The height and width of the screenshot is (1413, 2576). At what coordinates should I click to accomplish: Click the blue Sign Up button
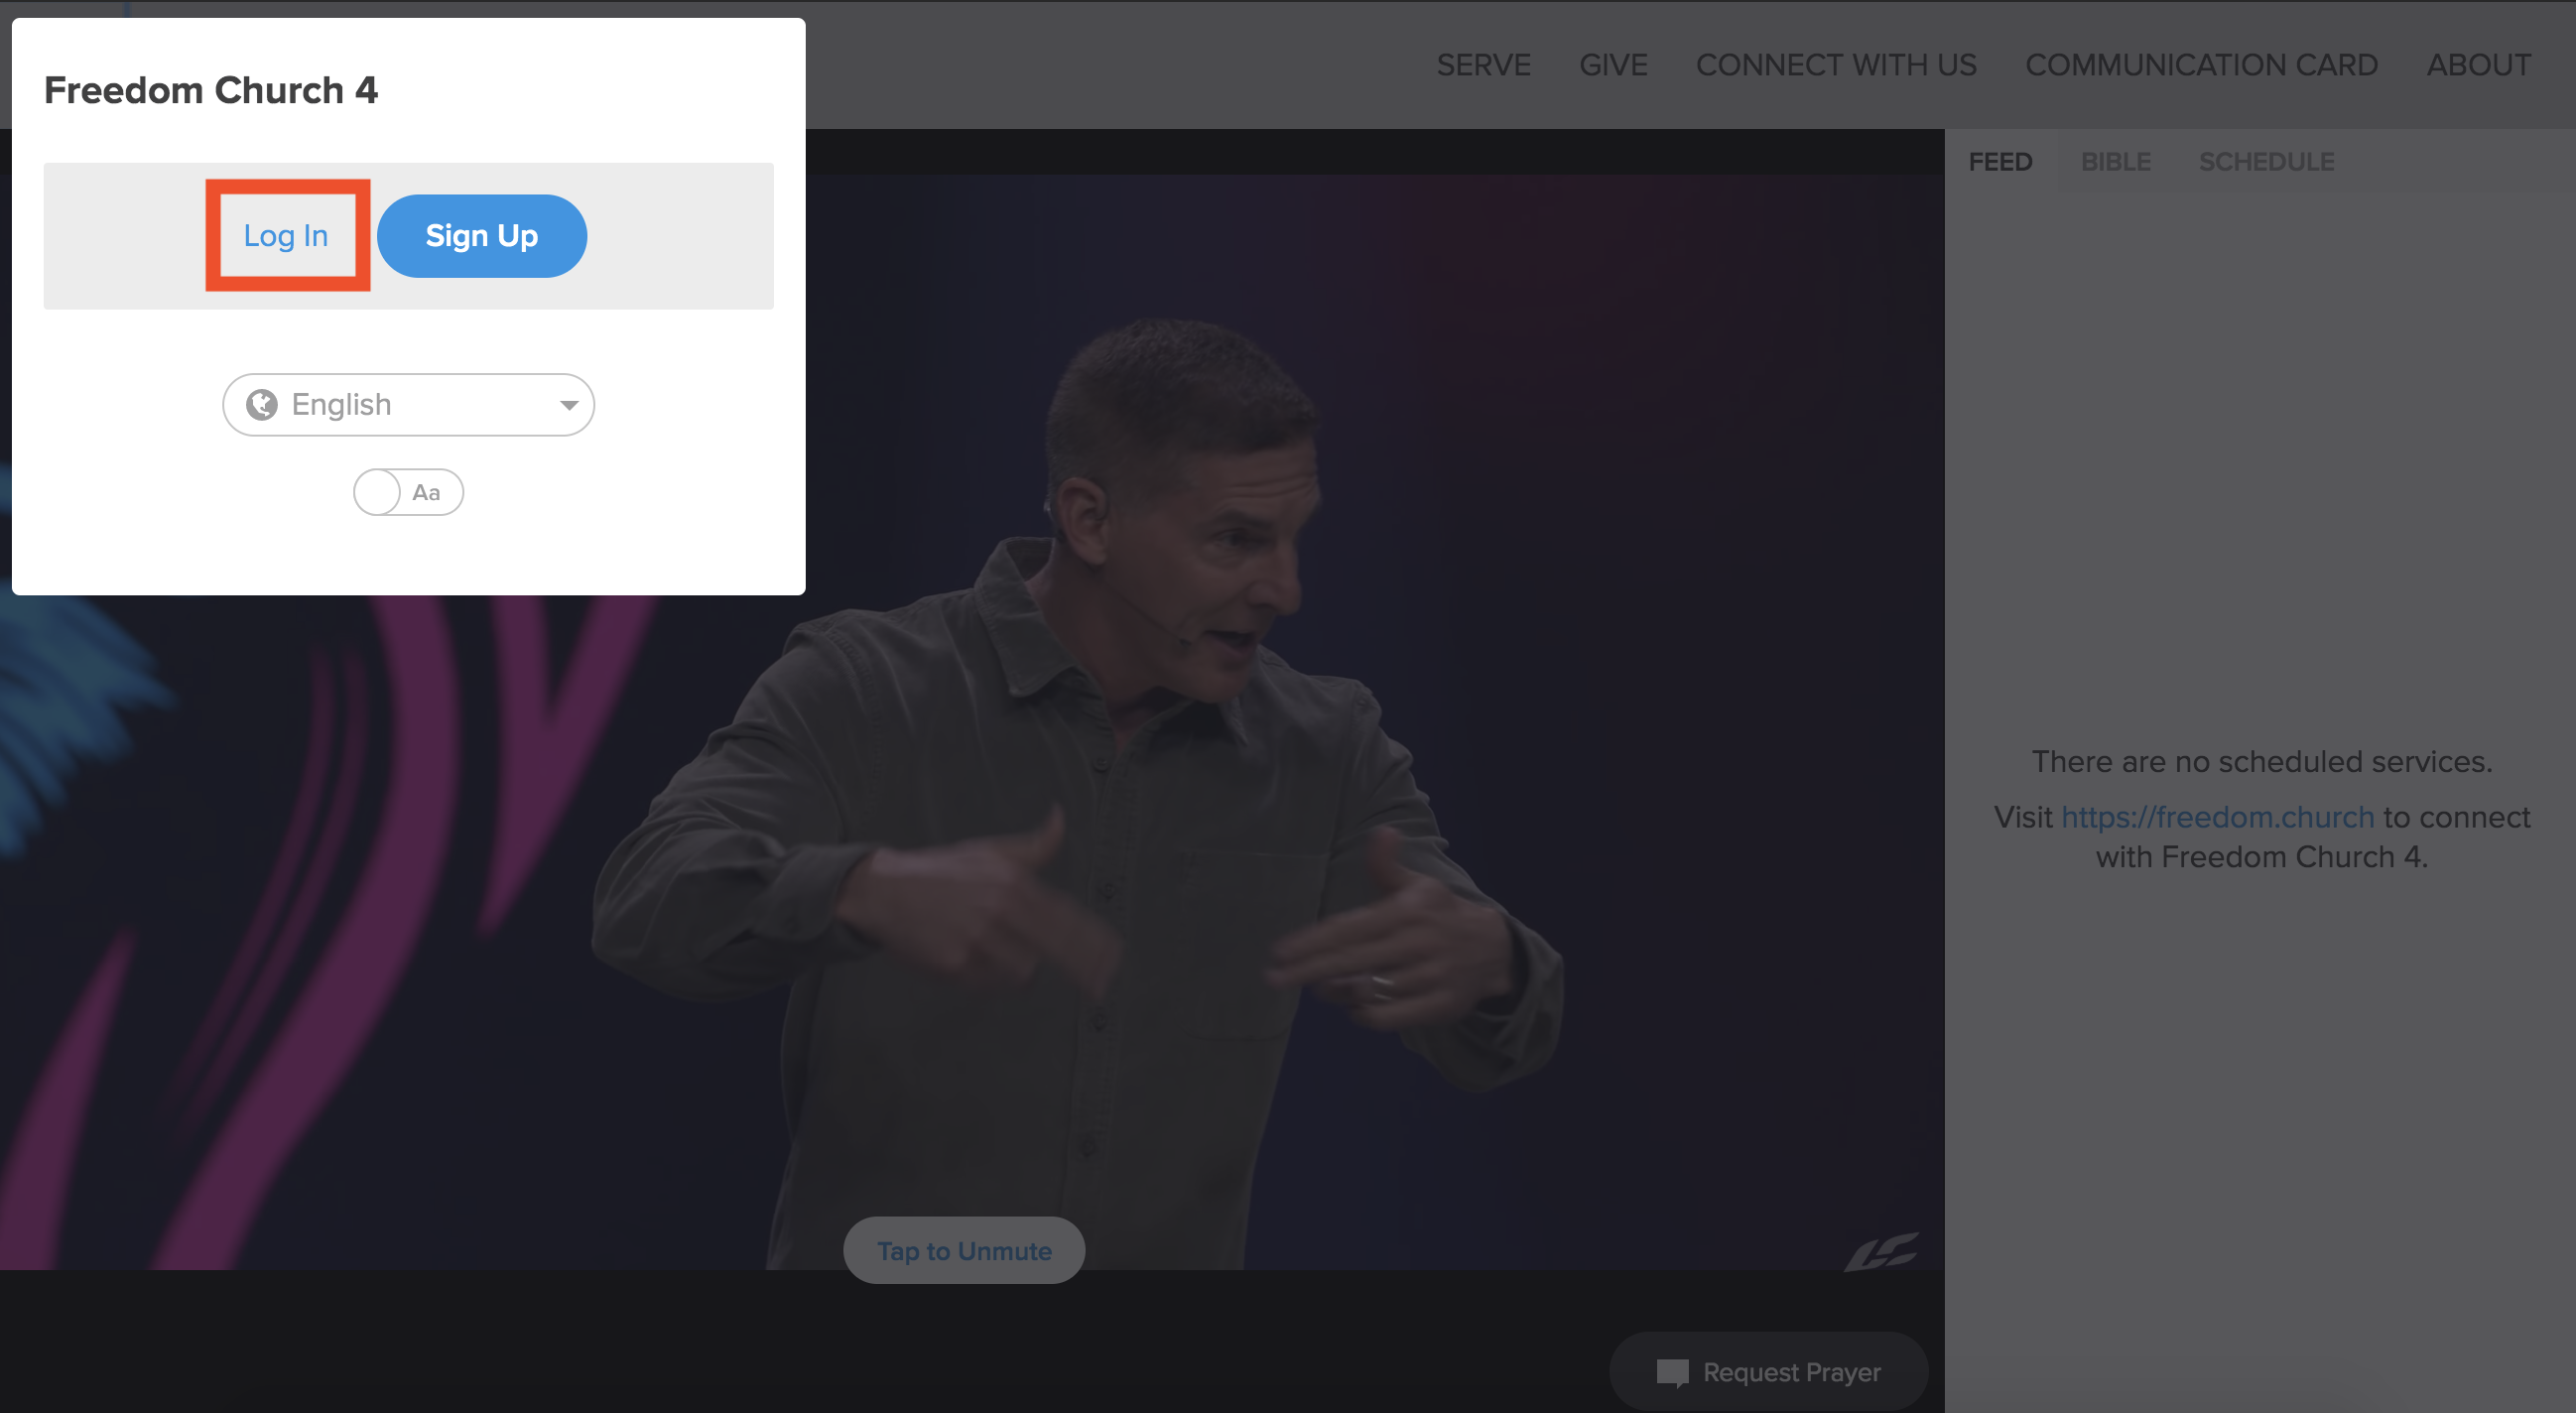click(482, 236)
